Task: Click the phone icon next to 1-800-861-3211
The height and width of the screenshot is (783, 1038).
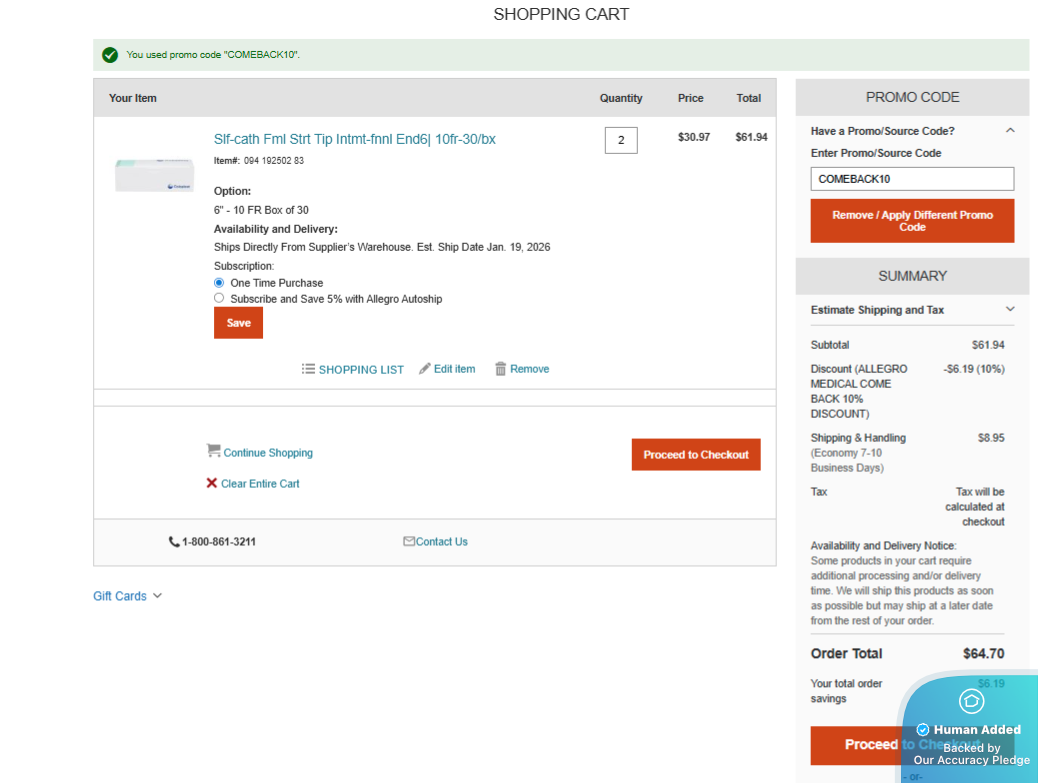Action: click(174, 542)
